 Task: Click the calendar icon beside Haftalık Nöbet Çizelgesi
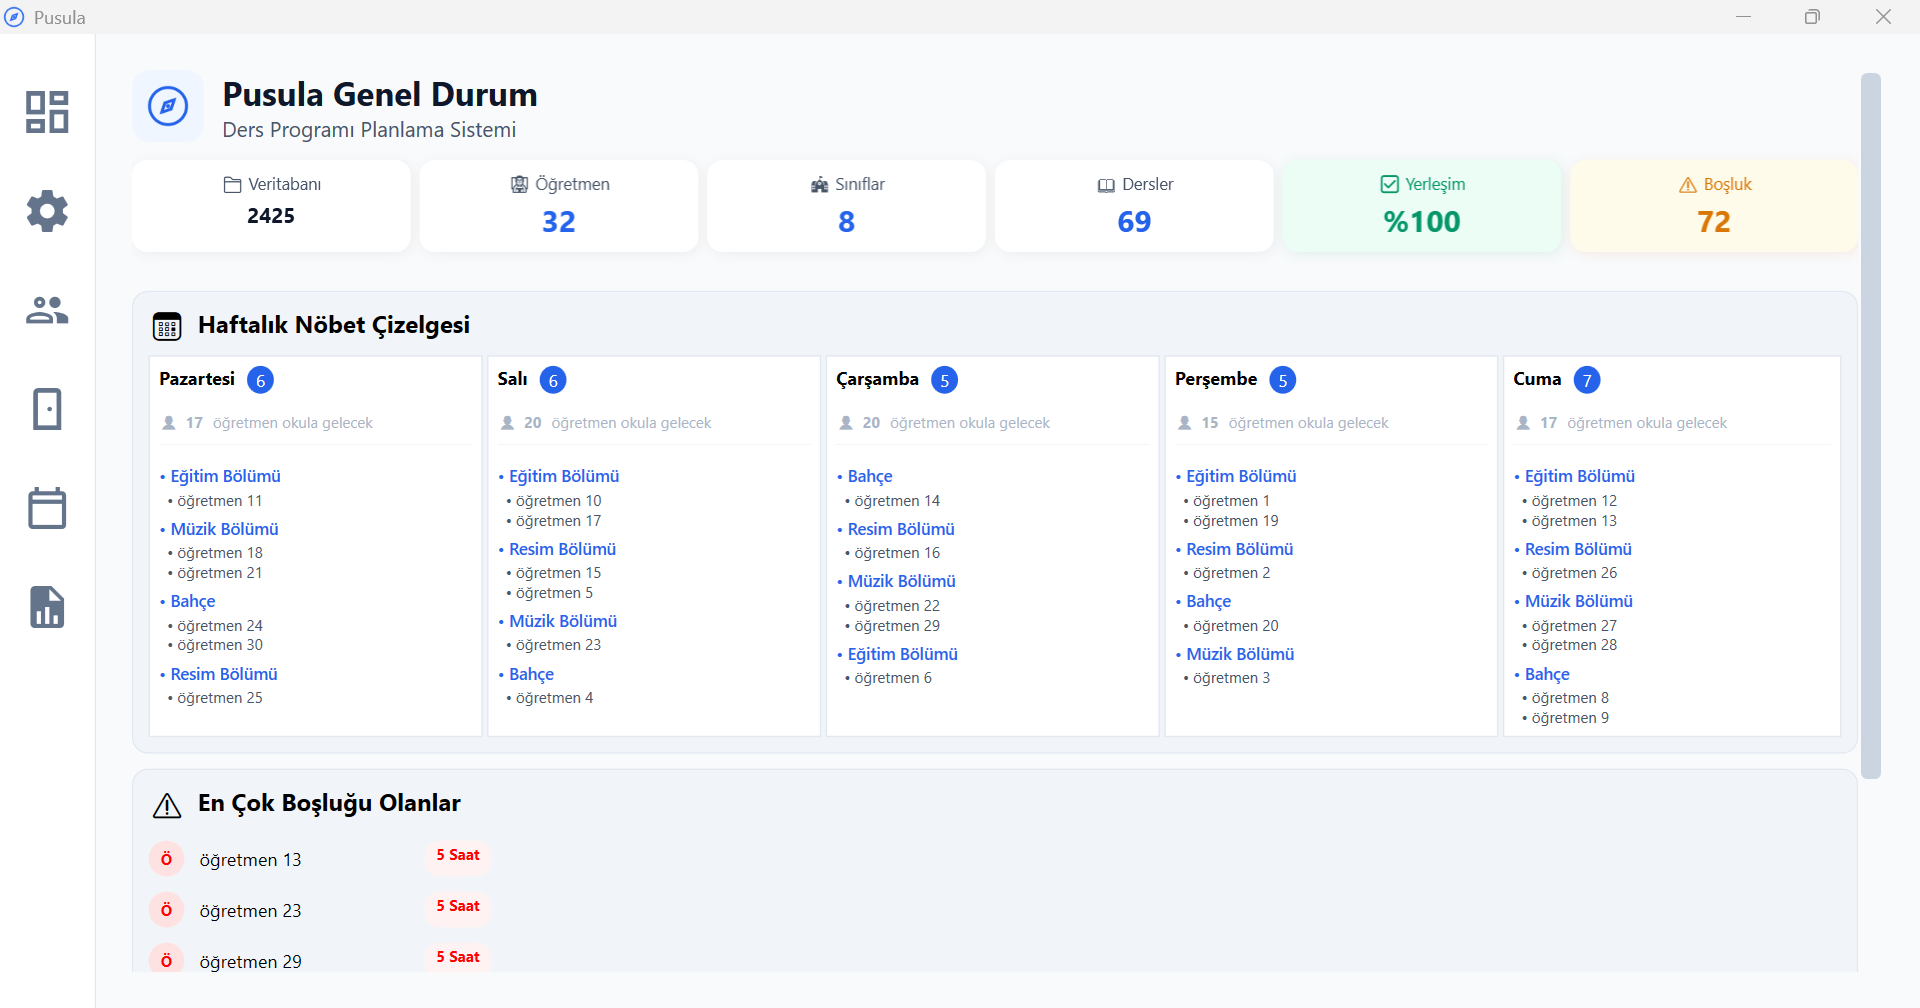[167, 326]
